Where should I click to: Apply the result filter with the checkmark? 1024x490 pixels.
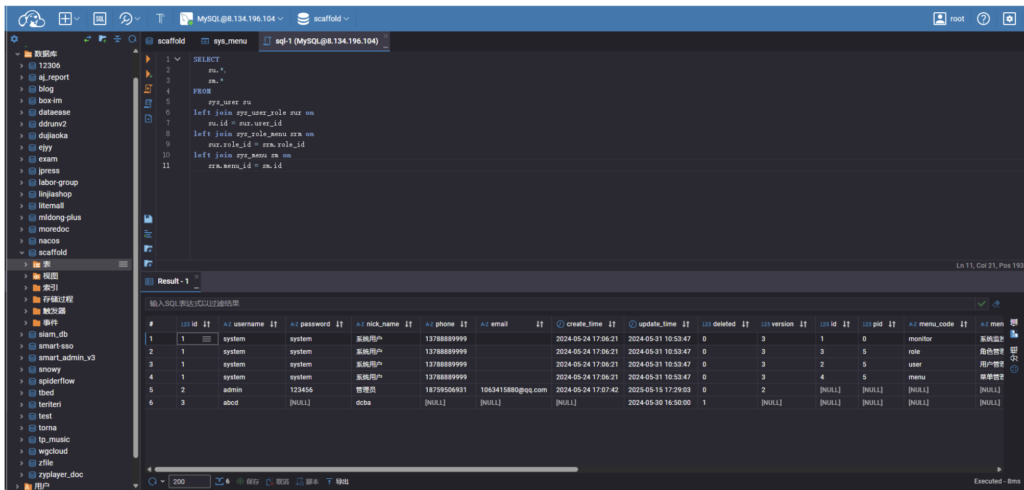982,304
